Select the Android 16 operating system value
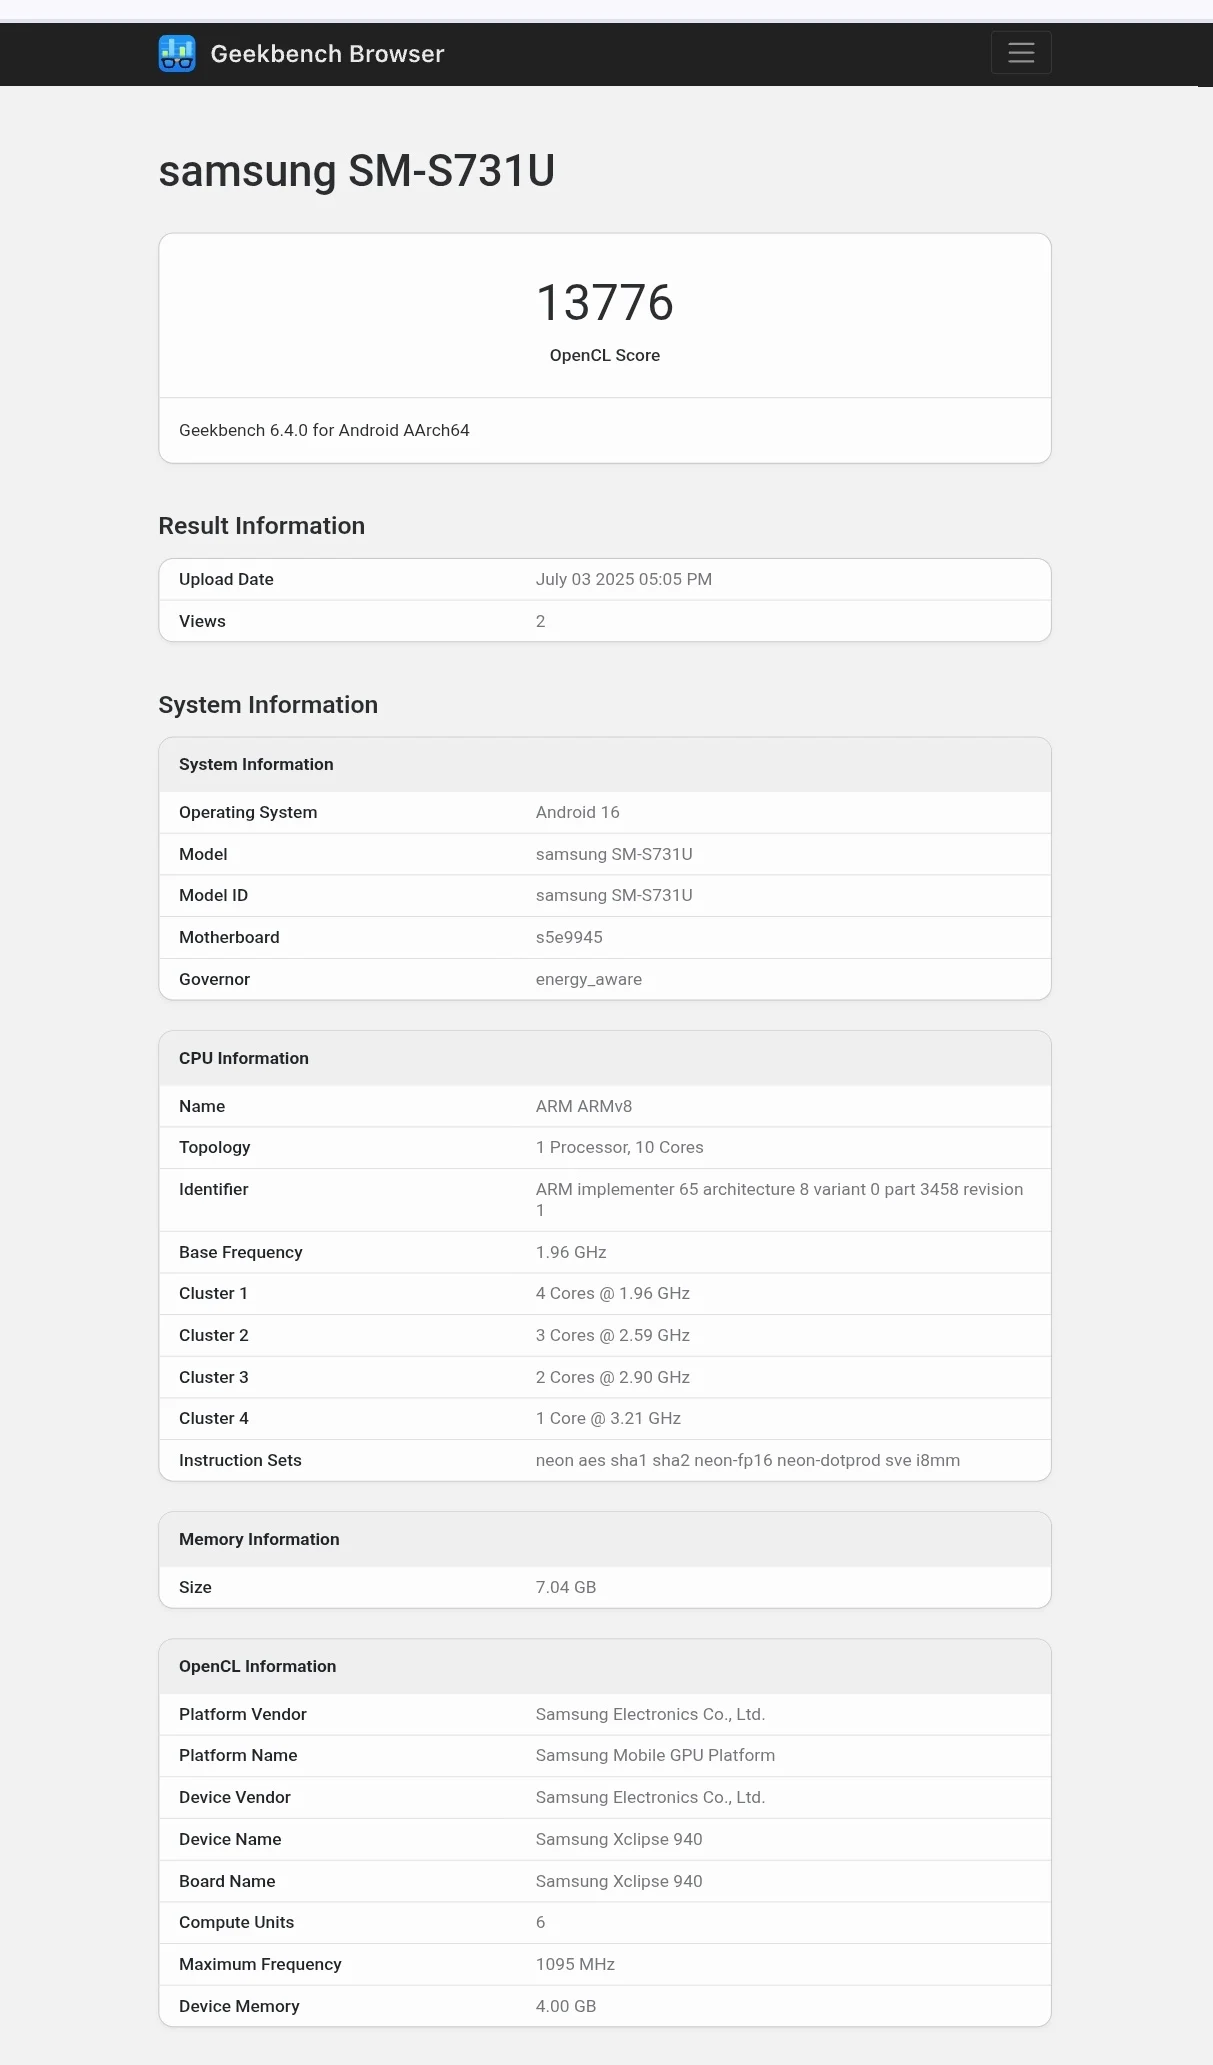Image resolution: width=1213 pixels, height=2065 pixels. [577, 812]
